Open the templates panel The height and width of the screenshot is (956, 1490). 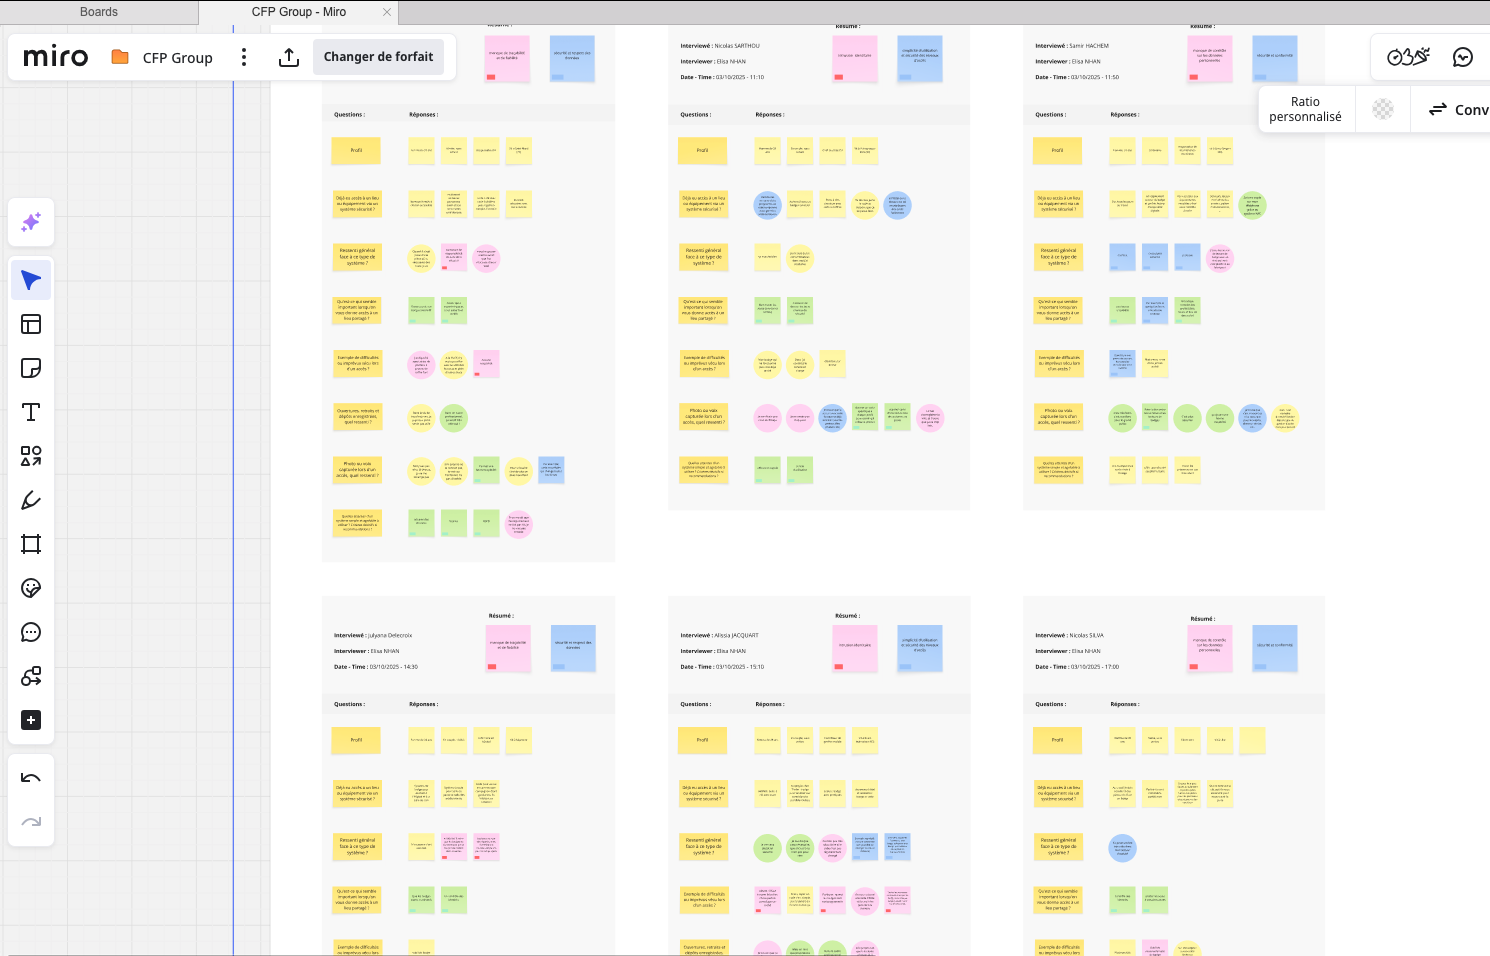point(31,324)
